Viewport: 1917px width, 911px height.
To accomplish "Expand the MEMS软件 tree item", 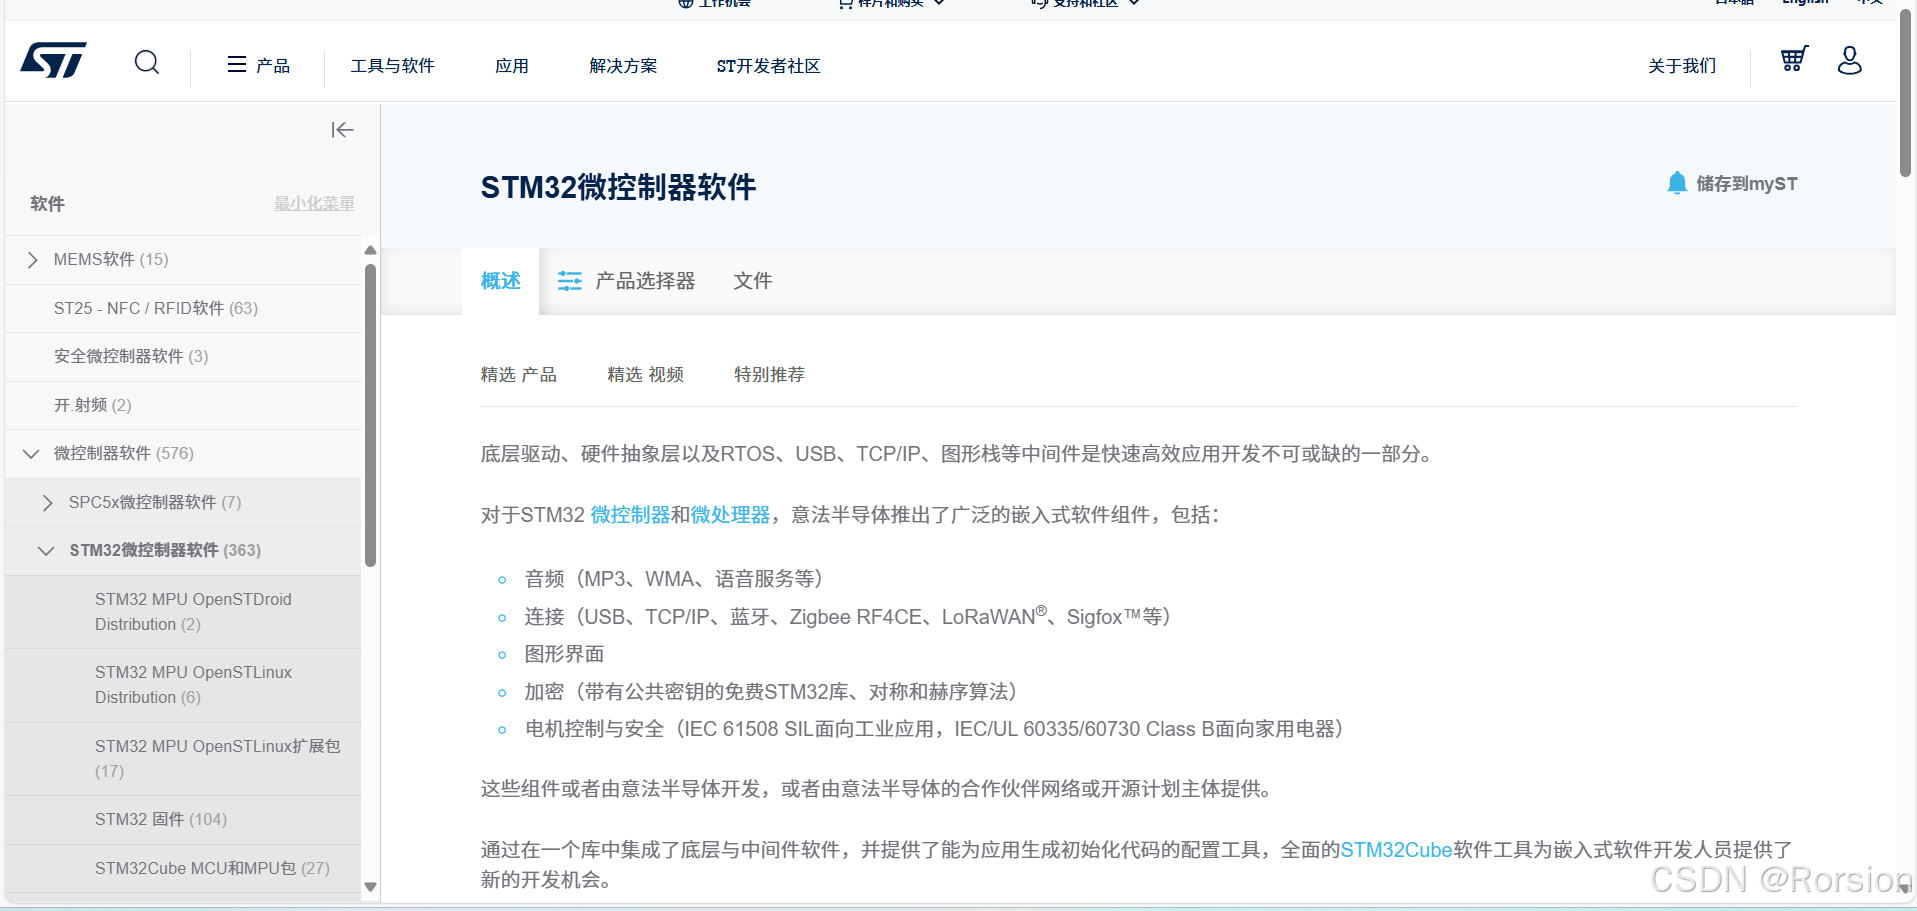I will point(33,260).
